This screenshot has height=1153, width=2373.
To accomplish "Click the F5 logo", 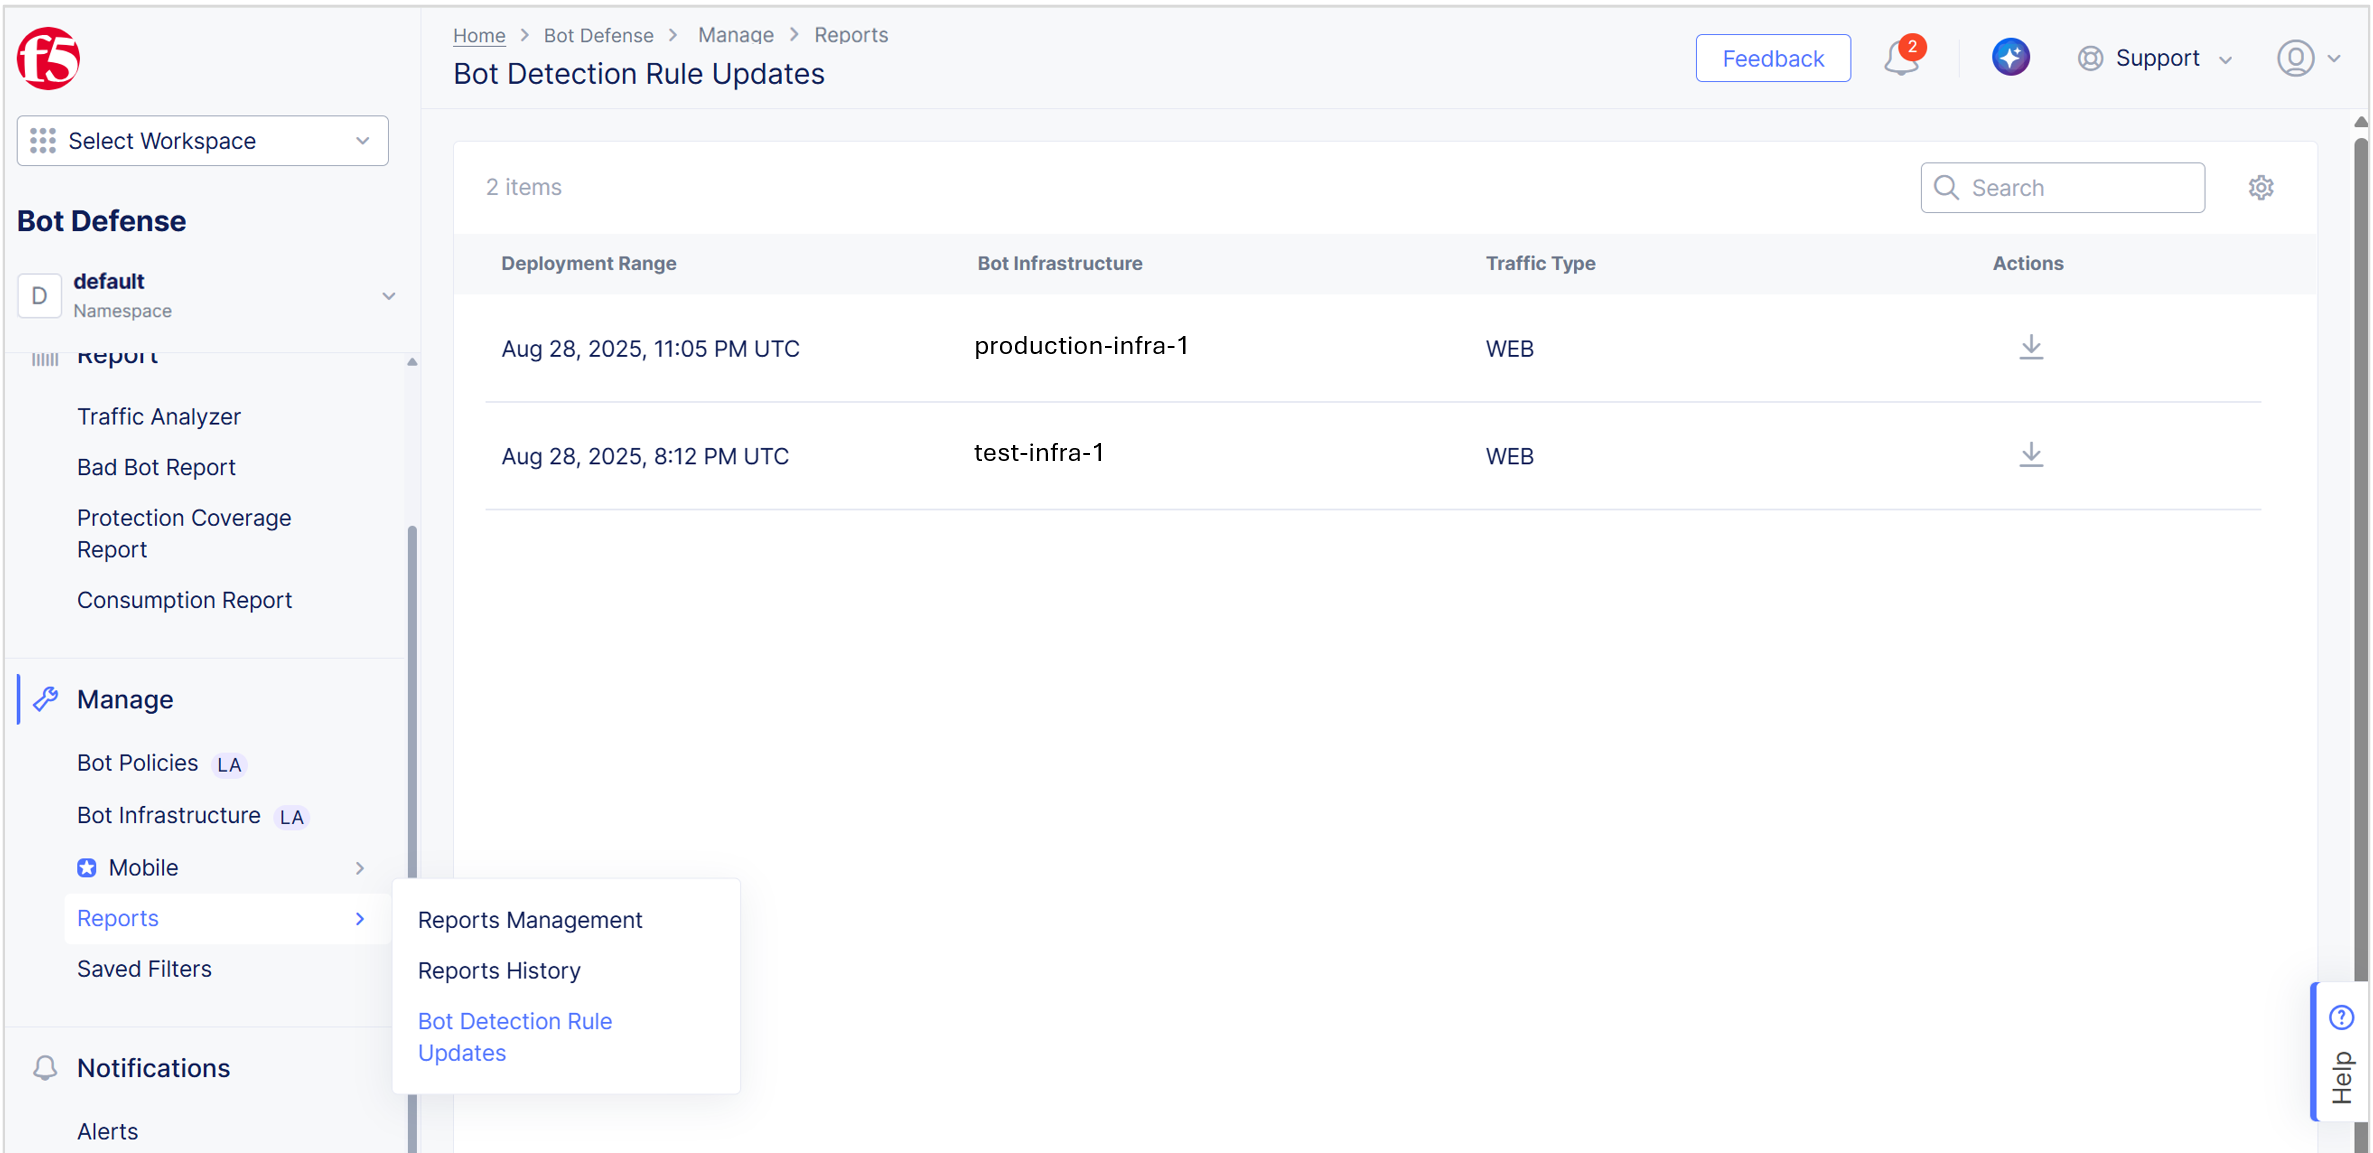I will [46, 58].
